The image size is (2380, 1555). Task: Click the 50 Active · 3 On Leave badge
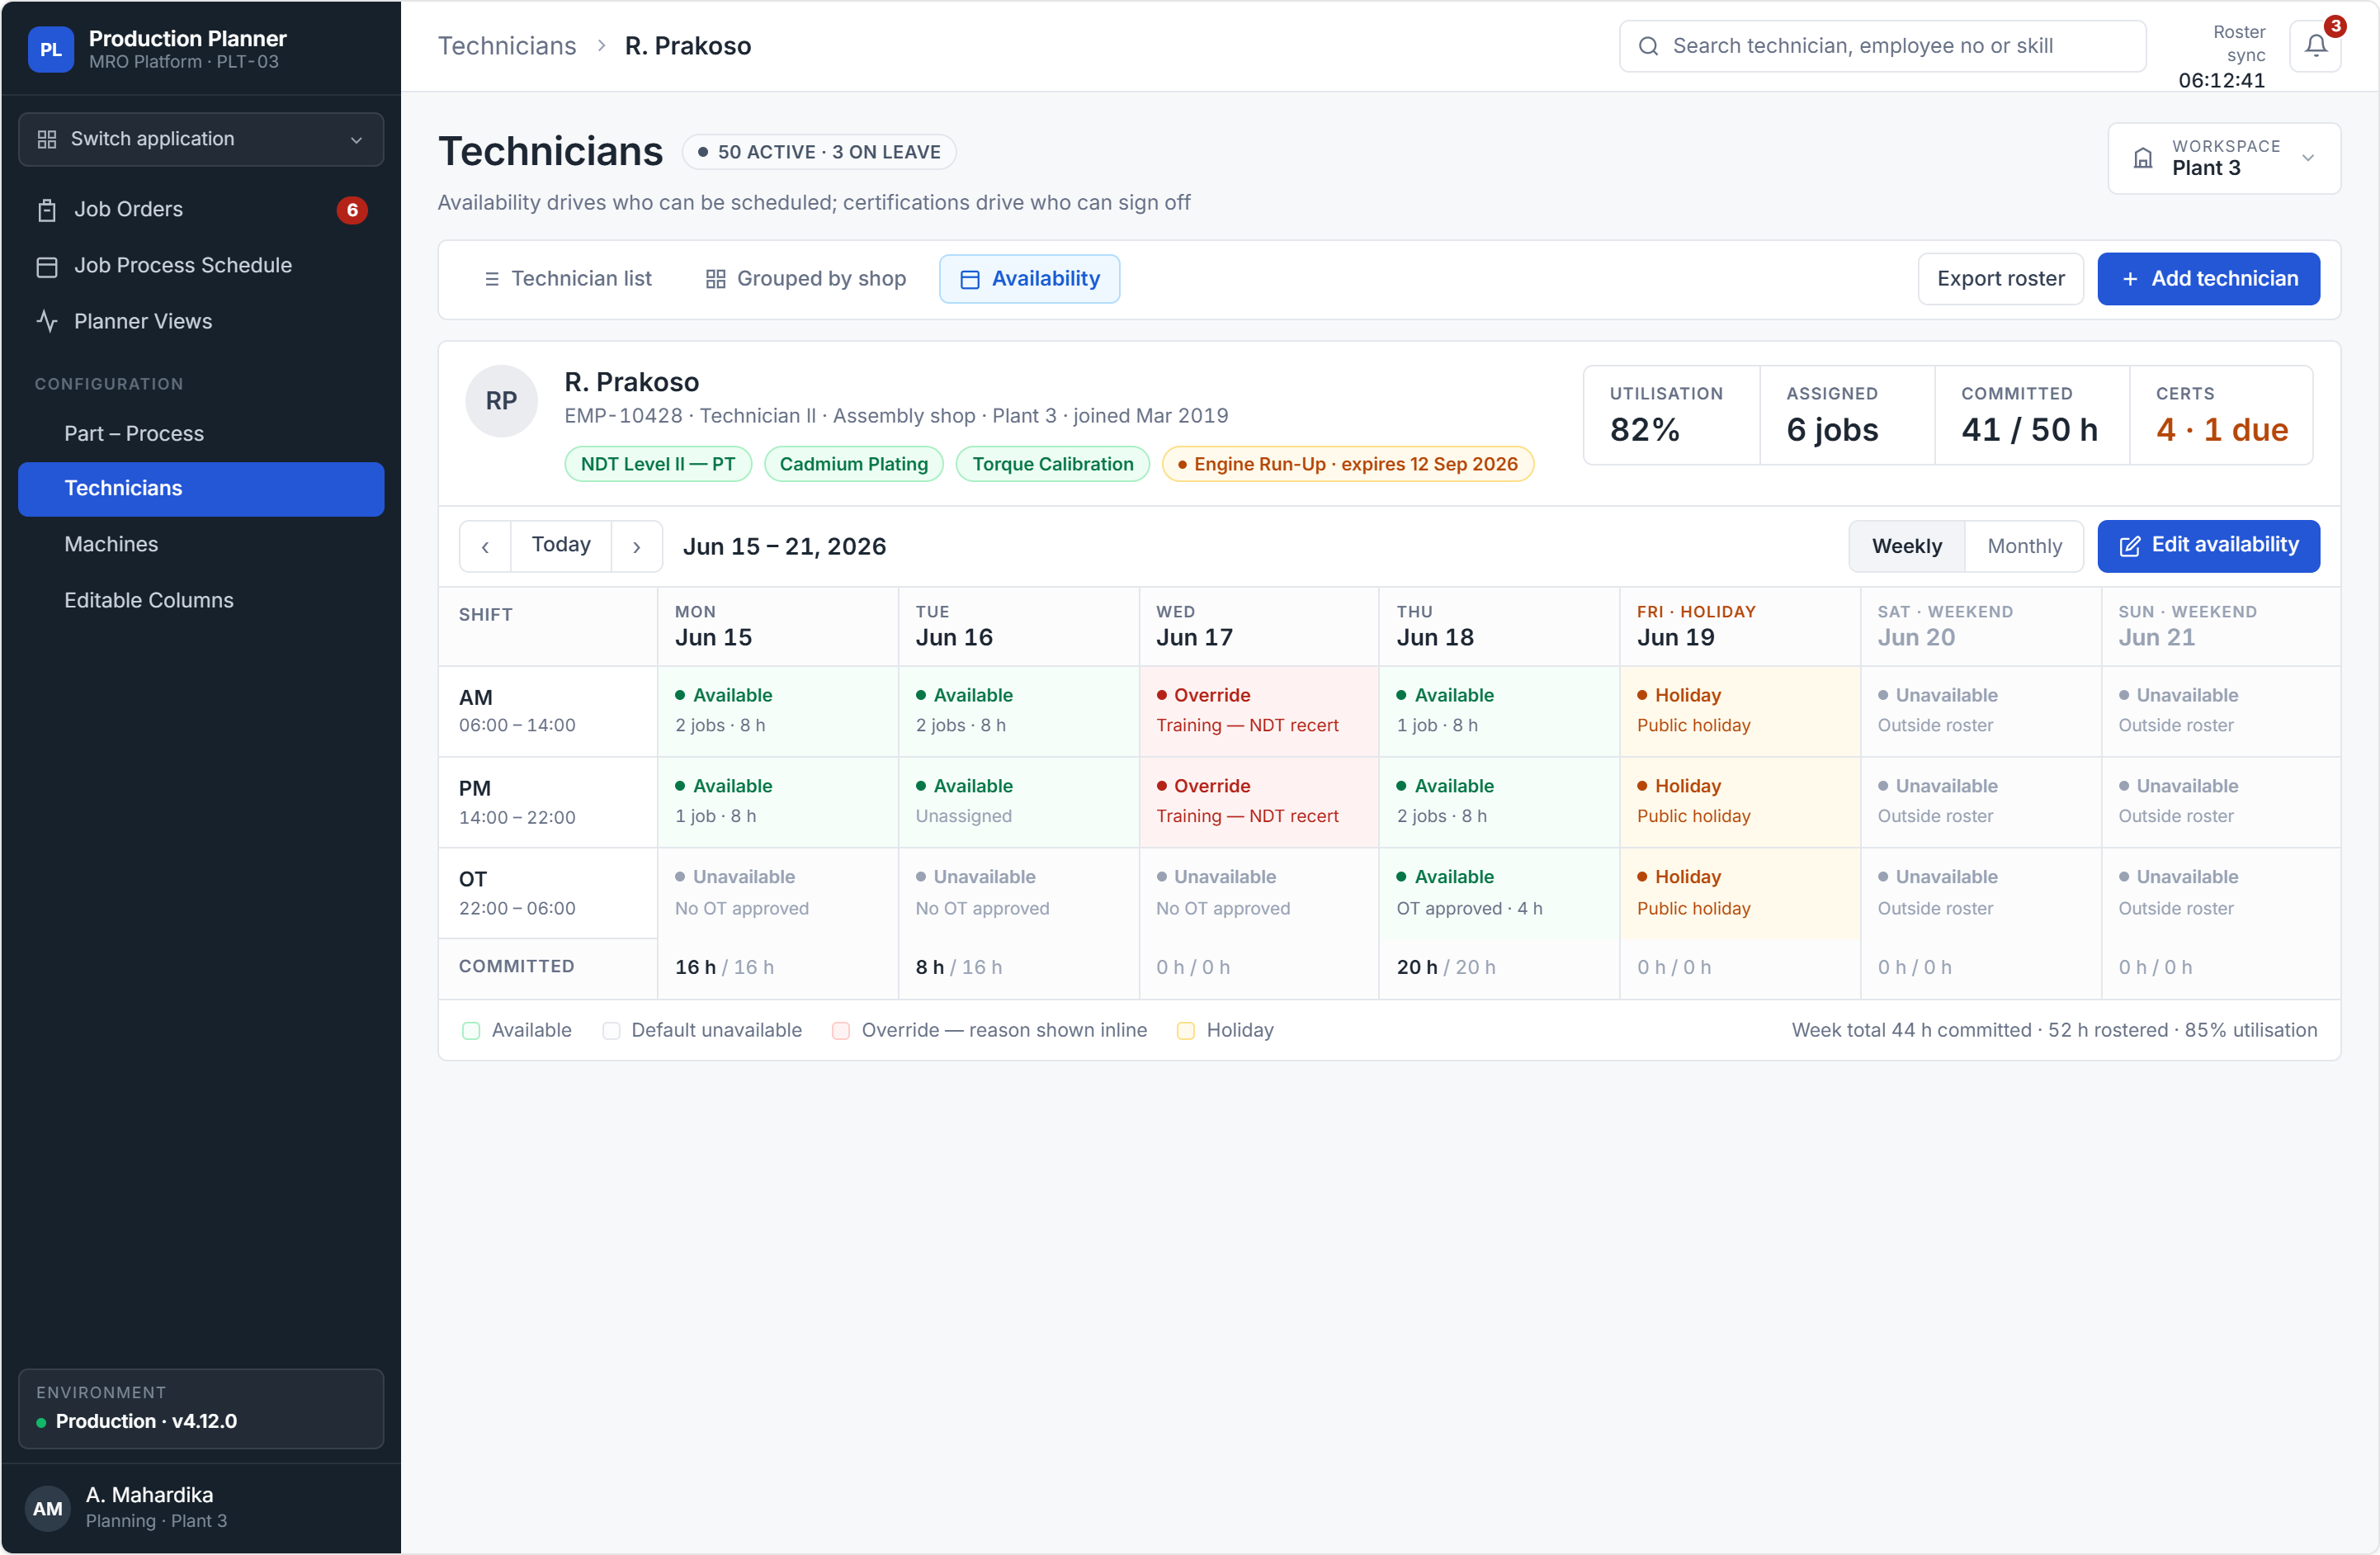click(819, 153)
